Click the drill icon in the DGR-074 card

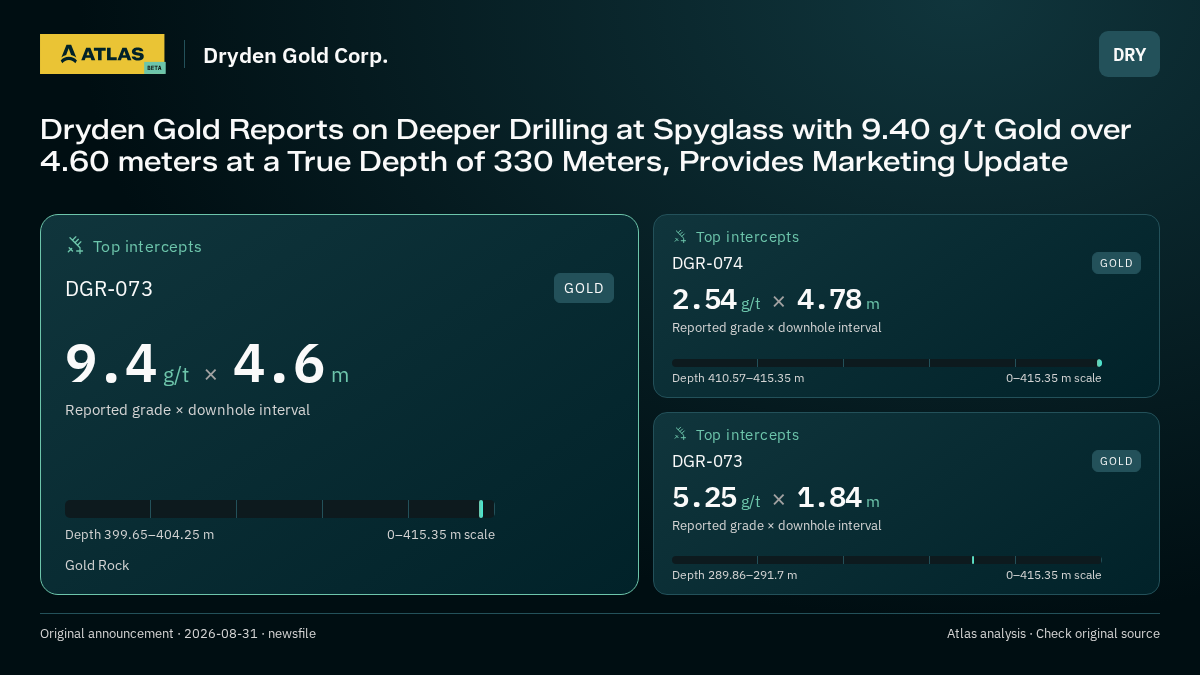point(680,237)
